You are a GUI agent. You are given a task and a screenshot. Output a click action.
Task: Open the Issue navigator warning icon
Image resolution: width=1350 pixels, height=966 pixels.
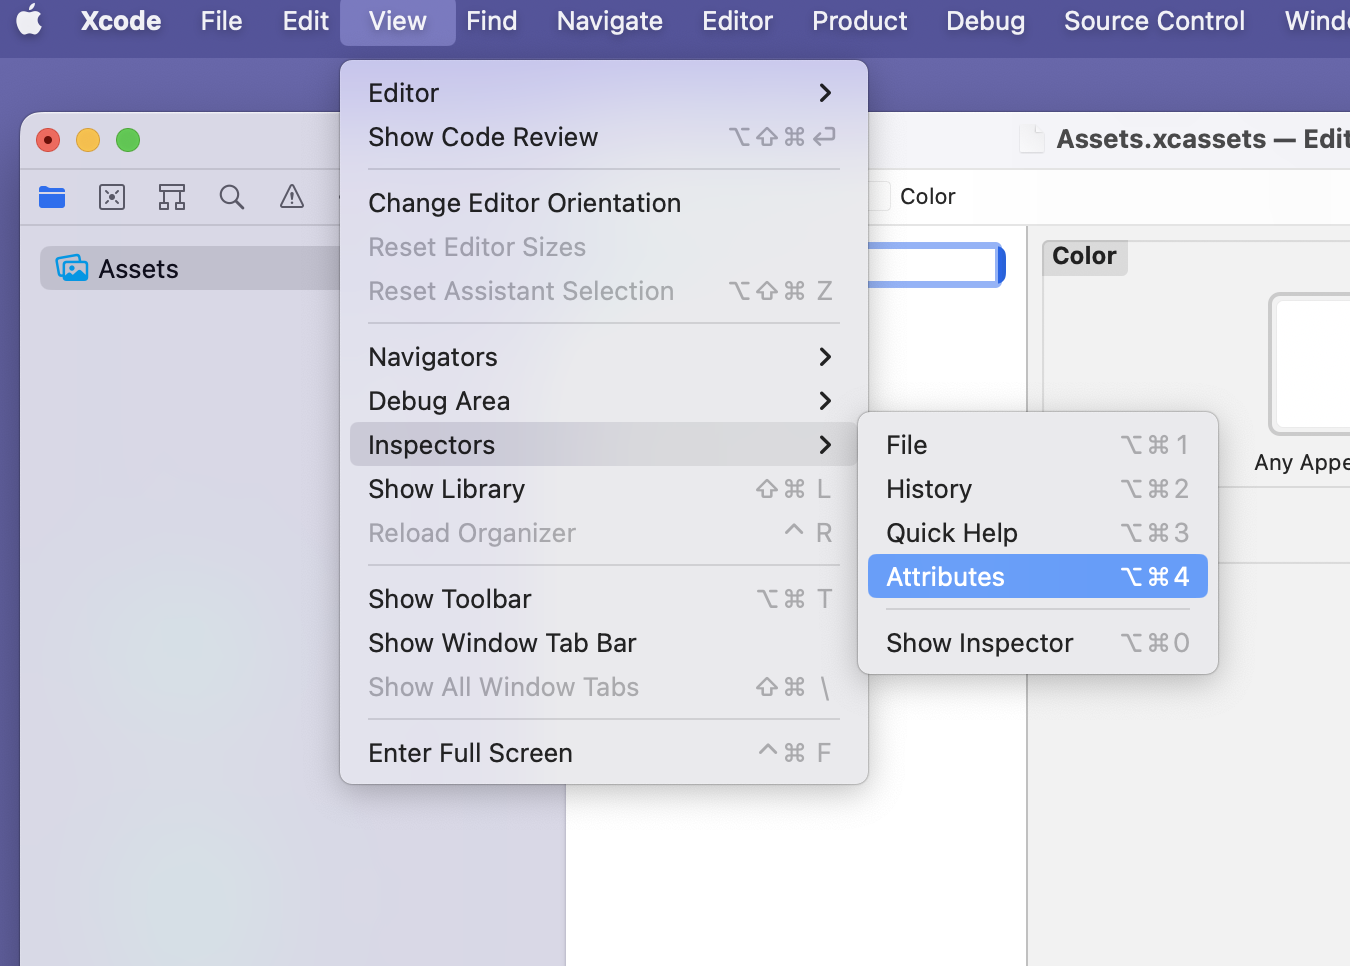coord(292,197)
